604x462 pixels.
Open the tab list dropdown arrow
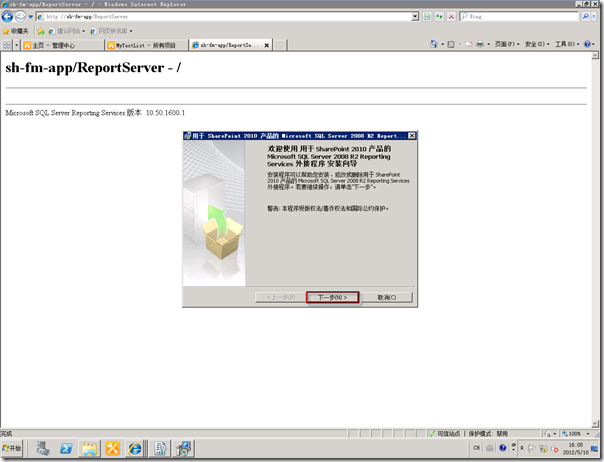pos(17,45)
